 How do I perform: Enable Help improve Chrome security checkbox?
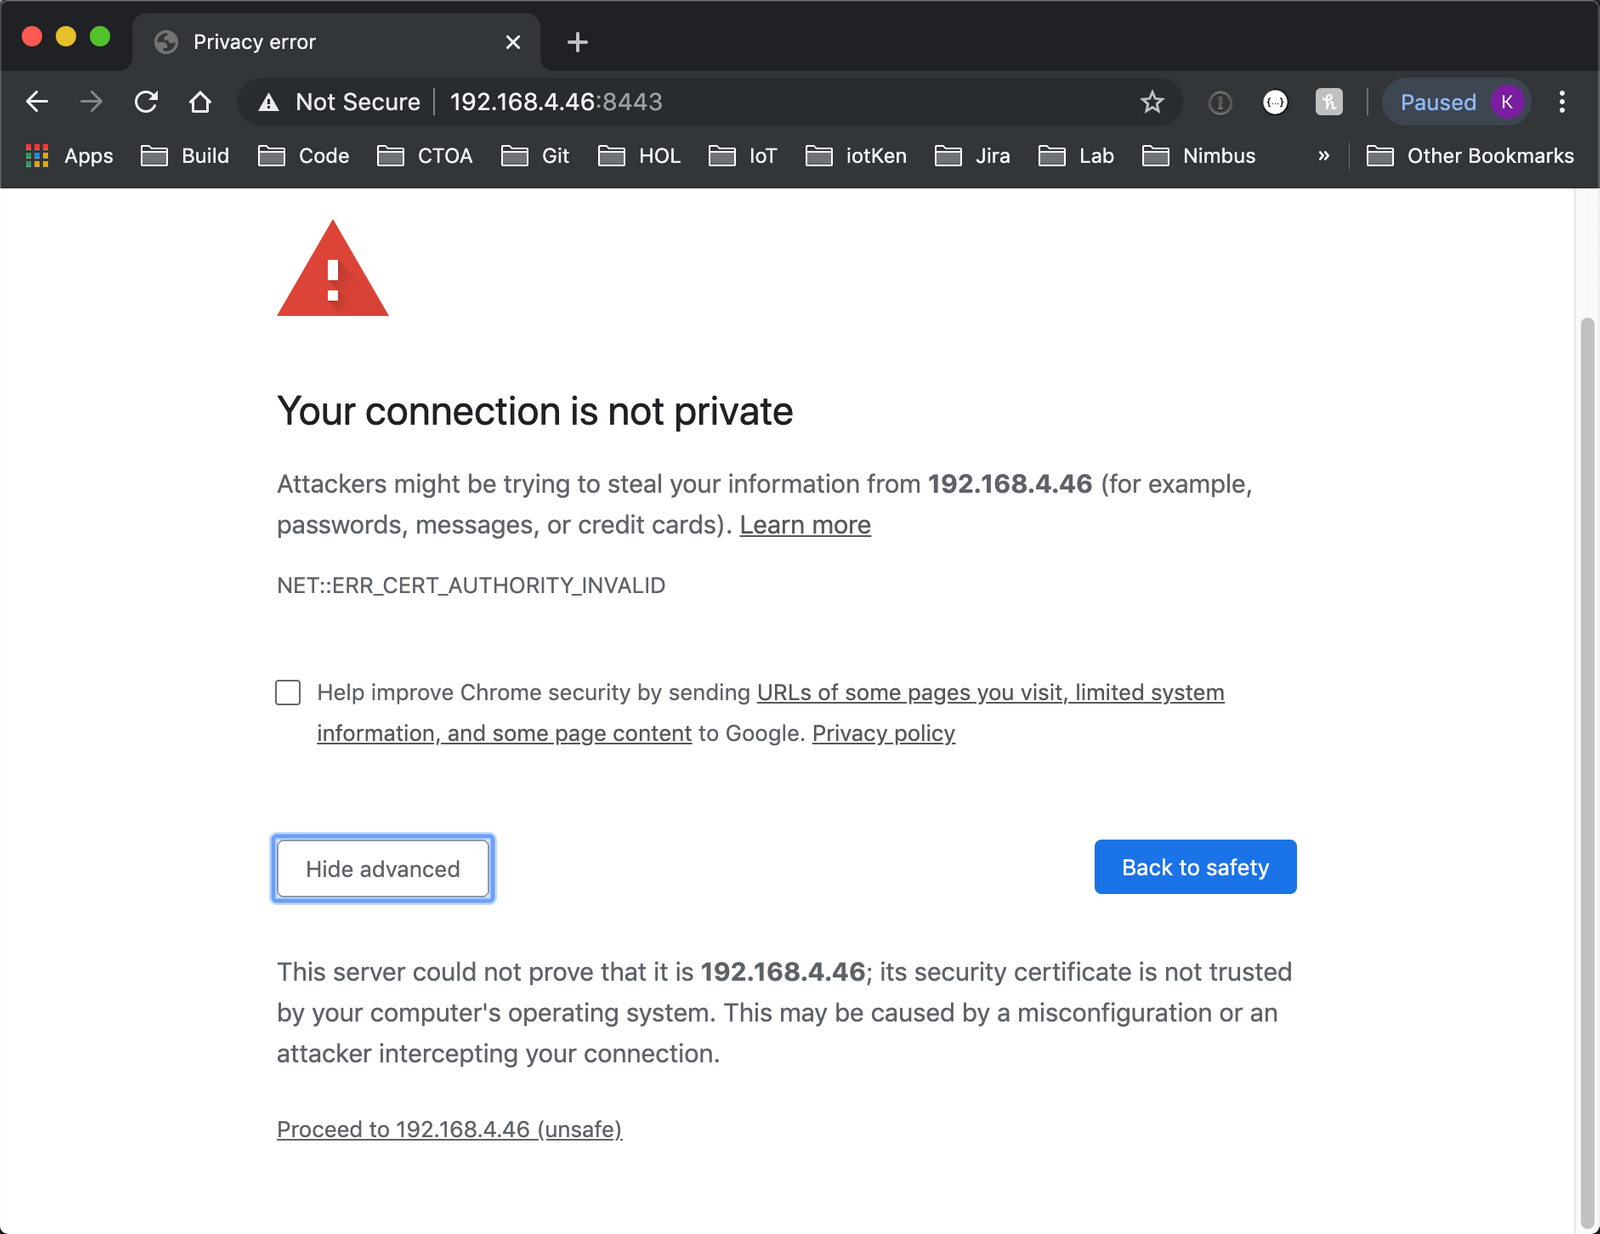coord(288,692)
